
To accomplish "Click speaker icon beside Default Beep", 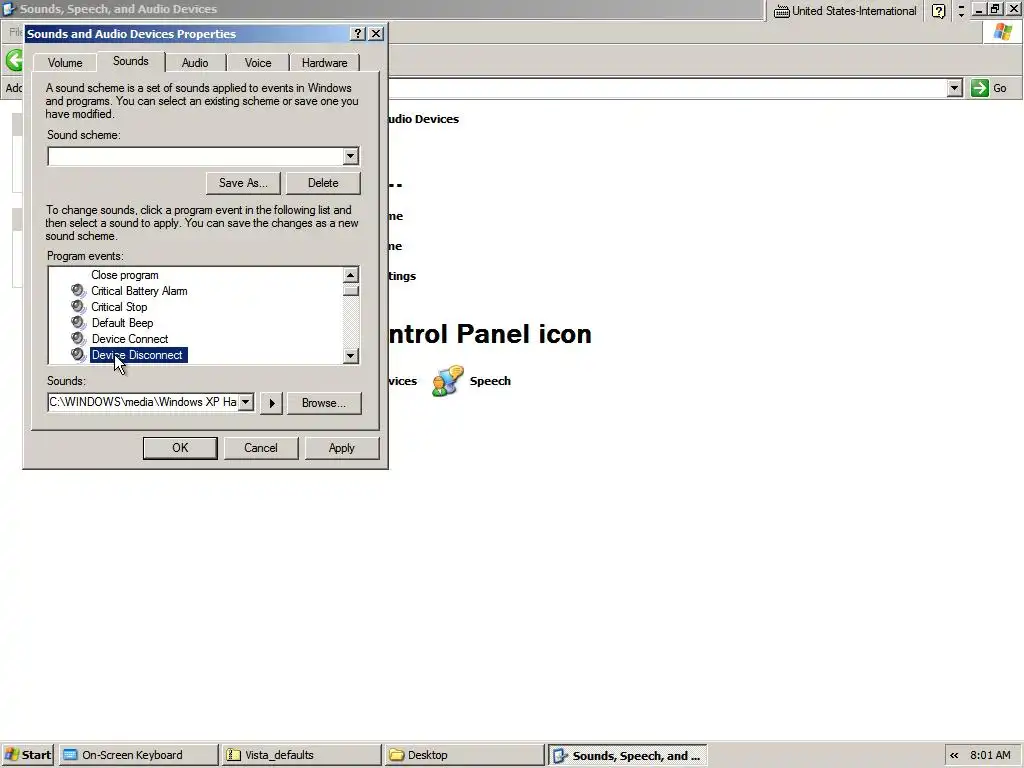I will [78, 323].
